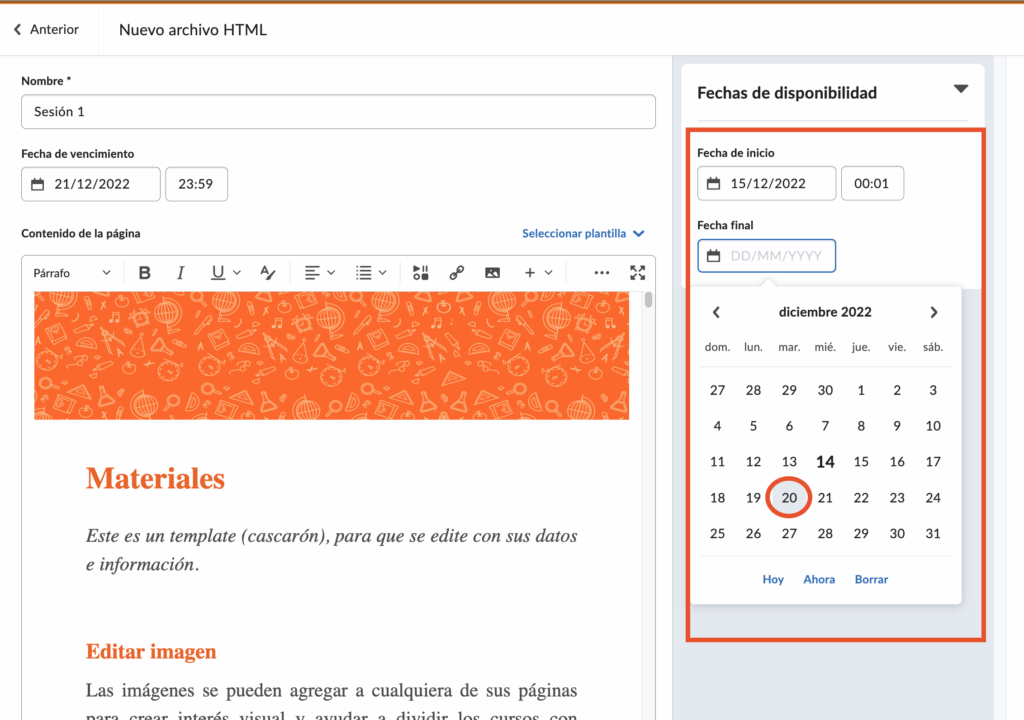Click the insert quicklink chain icon
The height and width of the screenshot is (720, 1024).
click(x=457, y=273)
